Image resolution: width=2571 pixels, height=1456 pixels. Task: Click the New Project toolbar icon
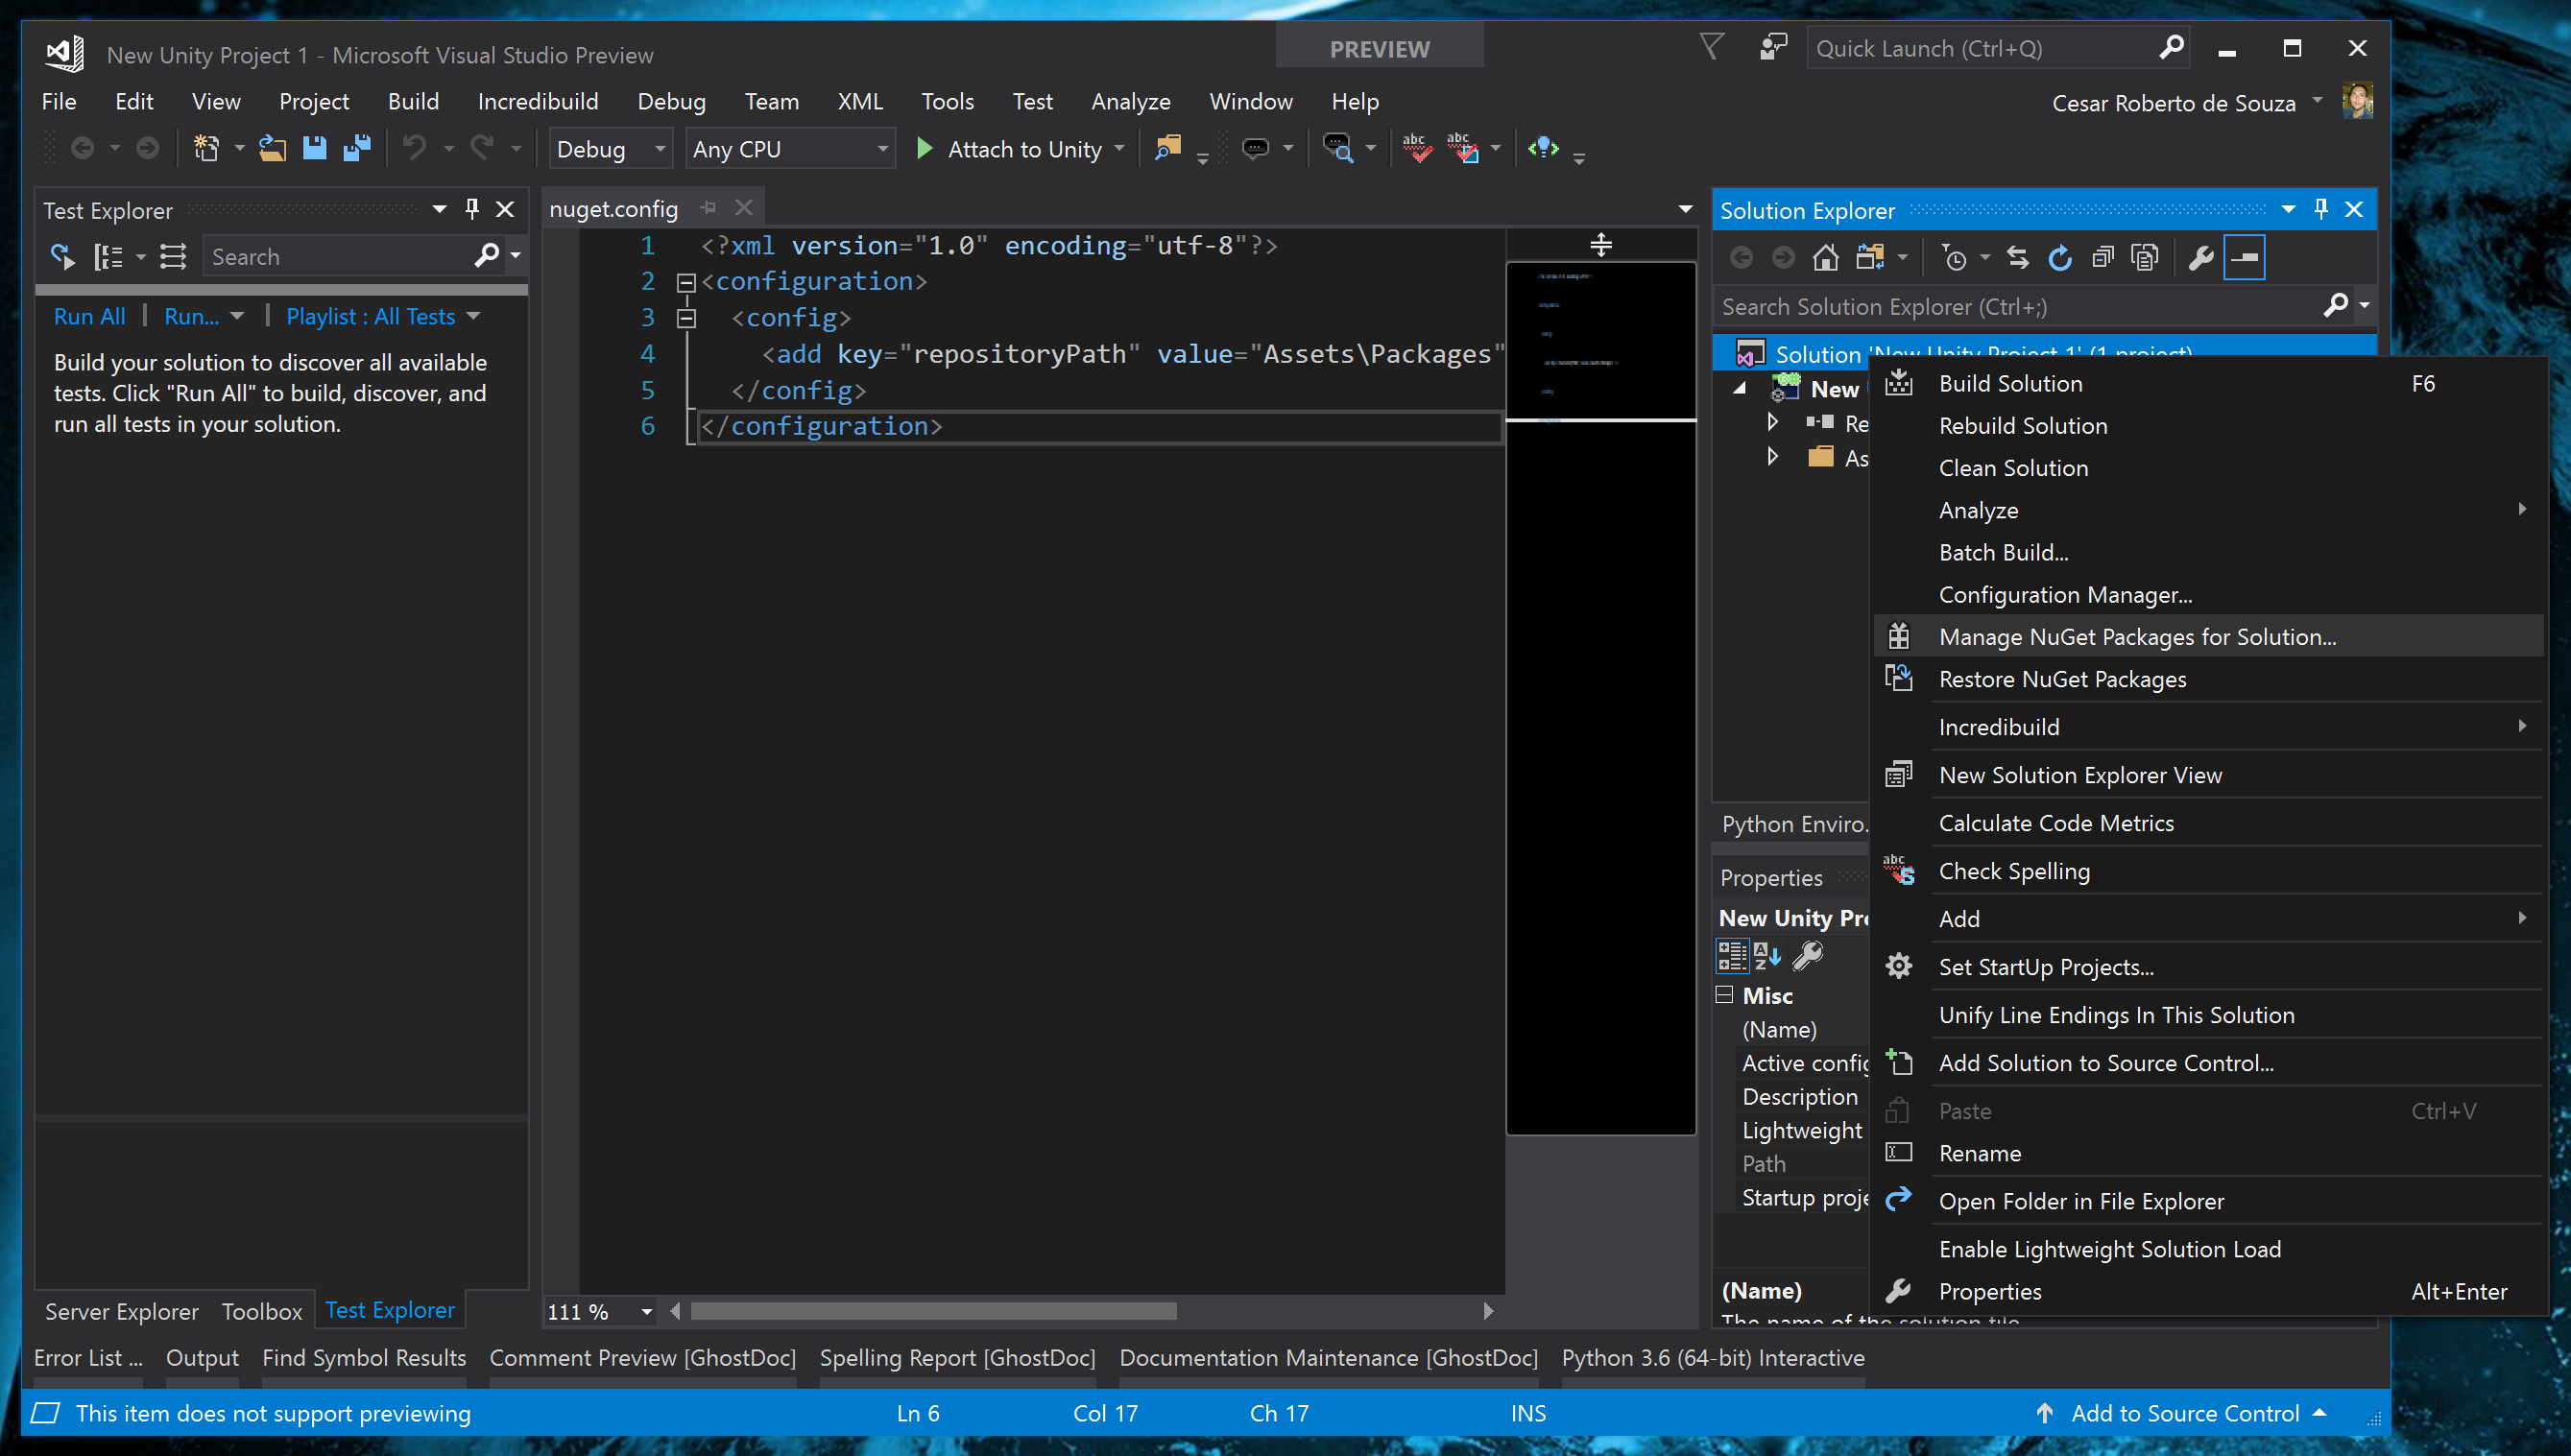(206, 149)
